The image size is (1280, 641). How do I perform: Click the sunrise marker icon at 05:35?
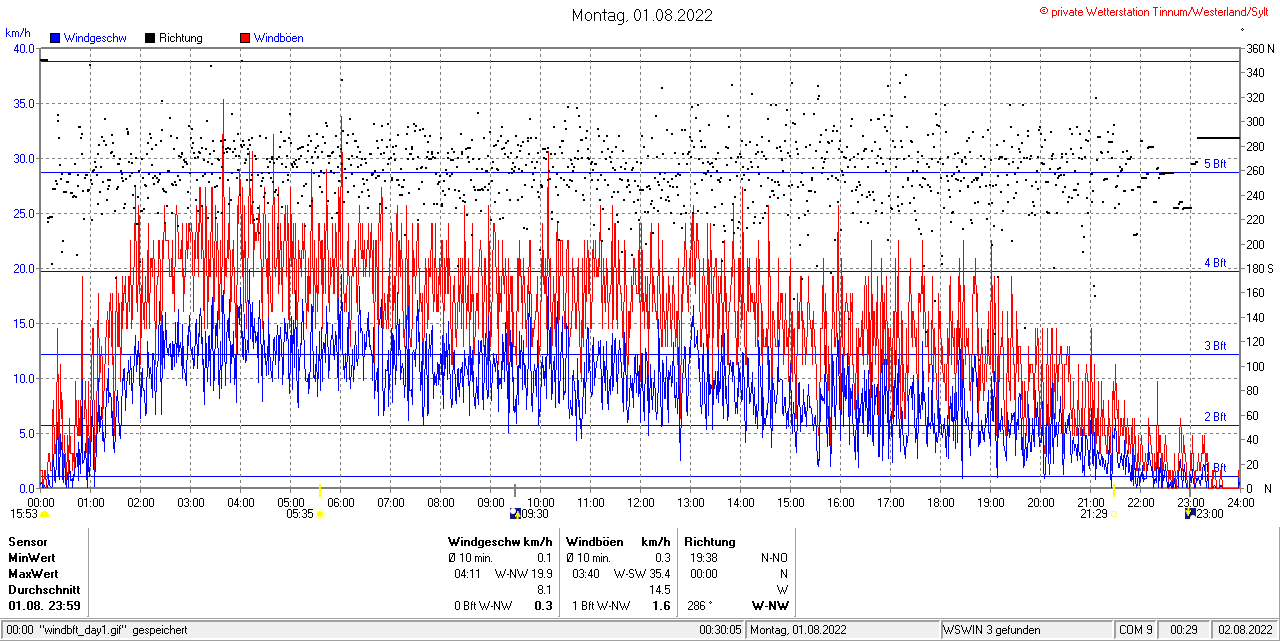[320, 514]
